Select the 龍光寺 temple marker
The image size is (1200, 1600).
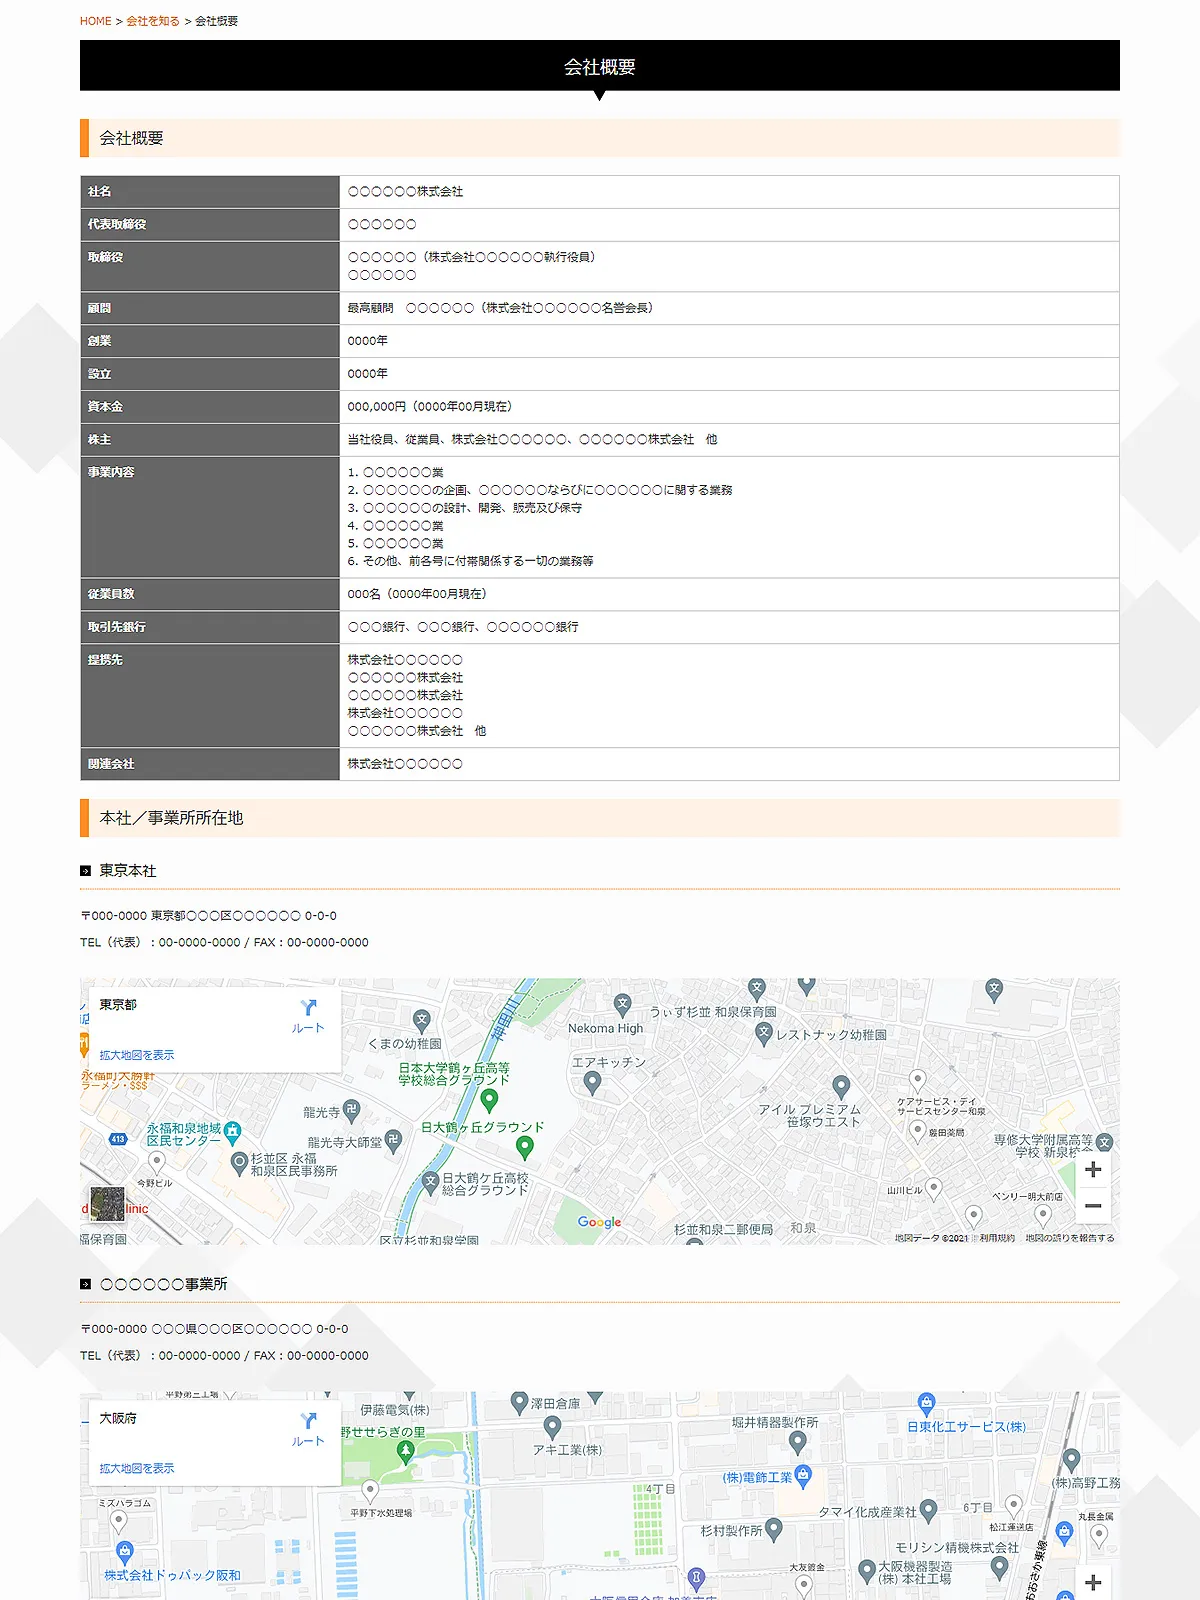351,1109
